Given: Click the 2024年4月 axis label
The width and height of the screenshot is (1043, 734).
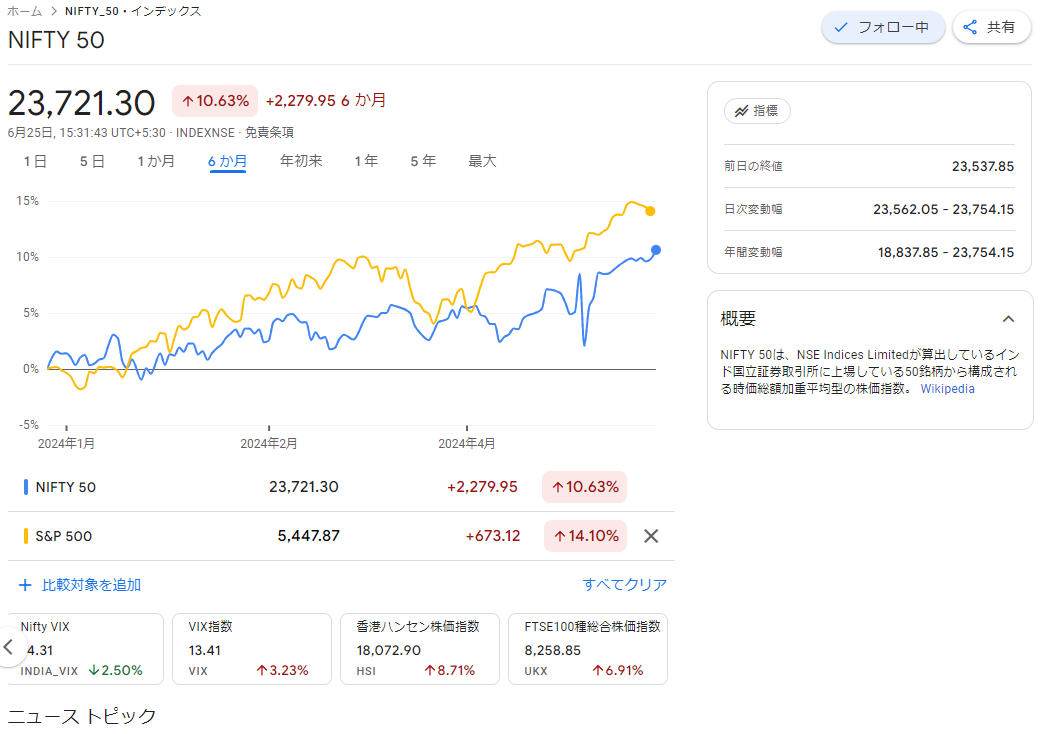Looking at the screenshot, I should pos(467,443).
